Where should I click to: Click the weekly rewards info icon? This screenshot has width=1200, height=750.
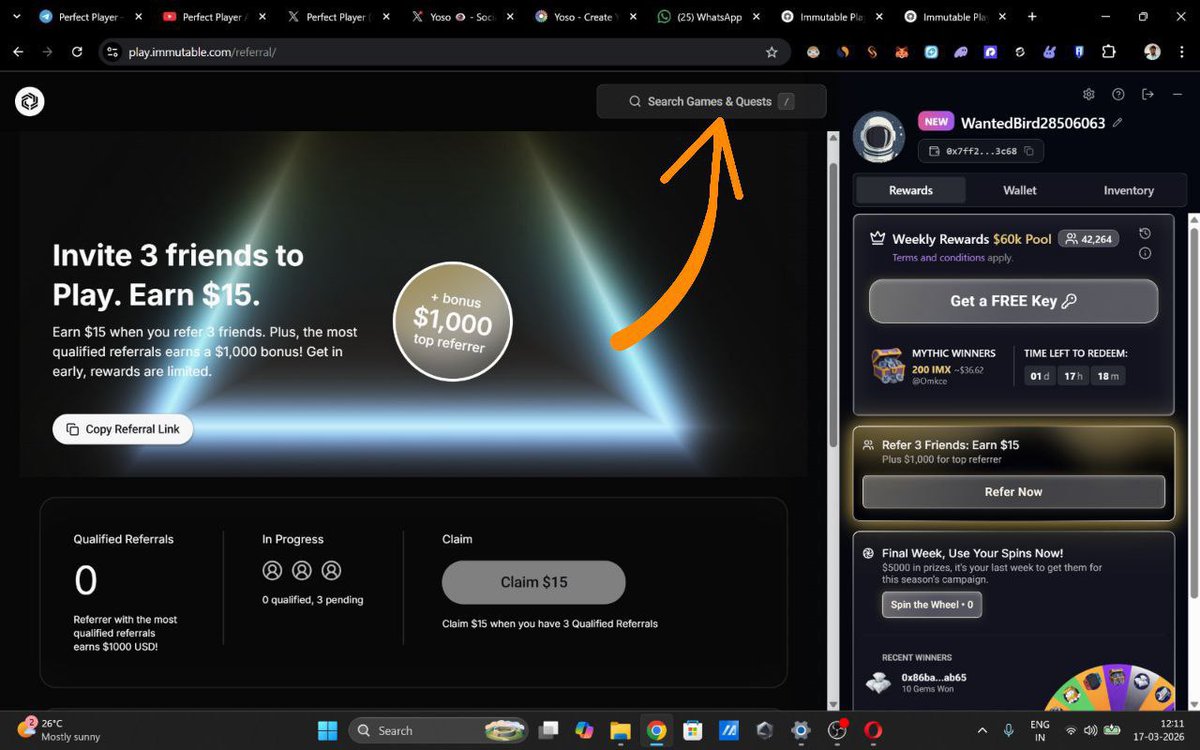tap(1145, 253)
